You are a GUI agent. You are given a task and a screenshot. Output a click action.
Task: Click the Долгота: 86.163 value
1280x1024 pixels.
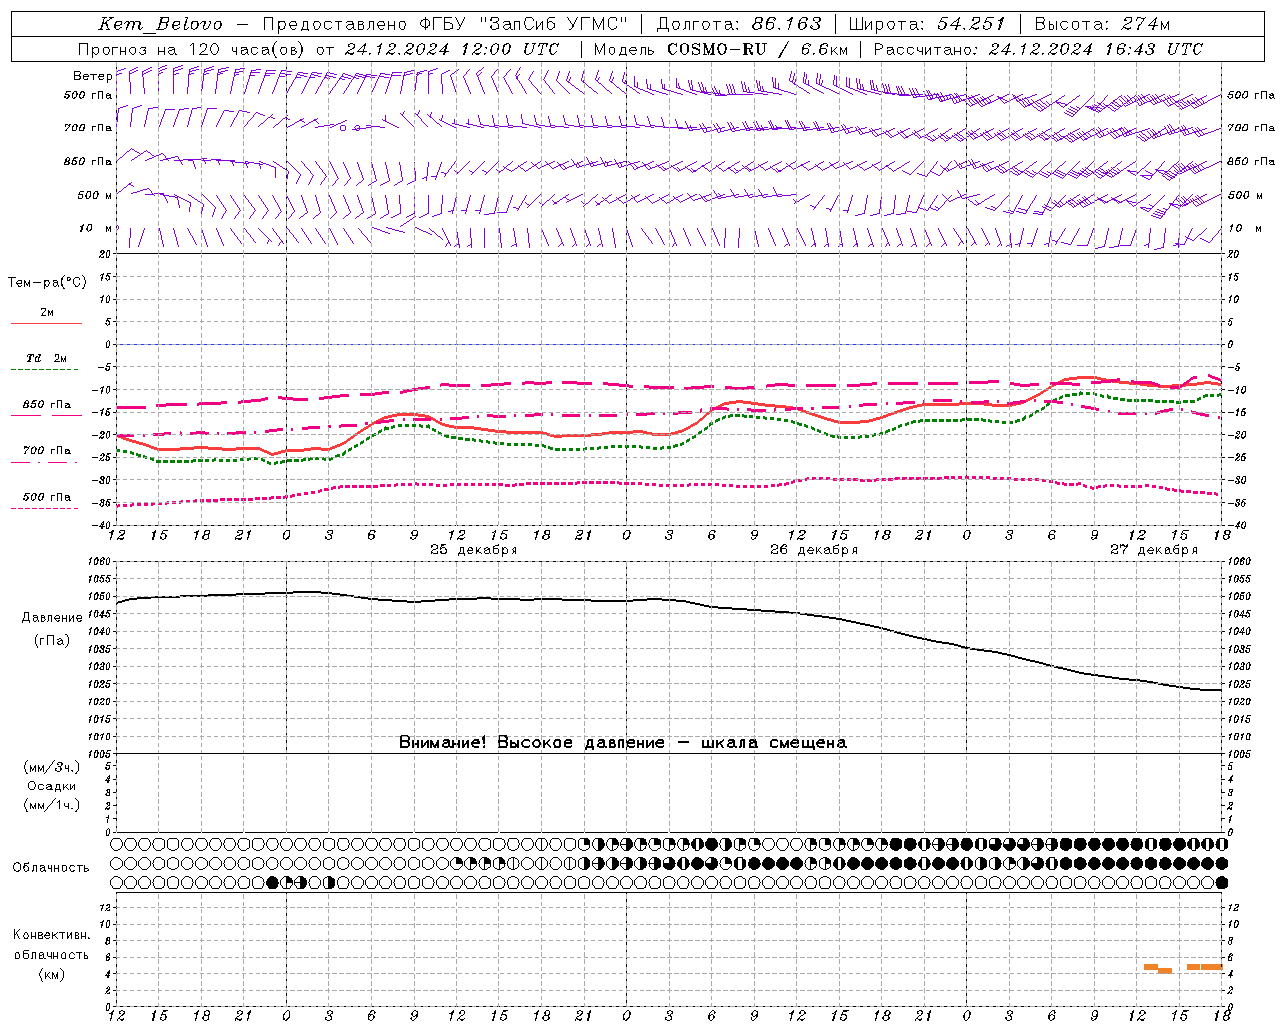click(739, 24)
